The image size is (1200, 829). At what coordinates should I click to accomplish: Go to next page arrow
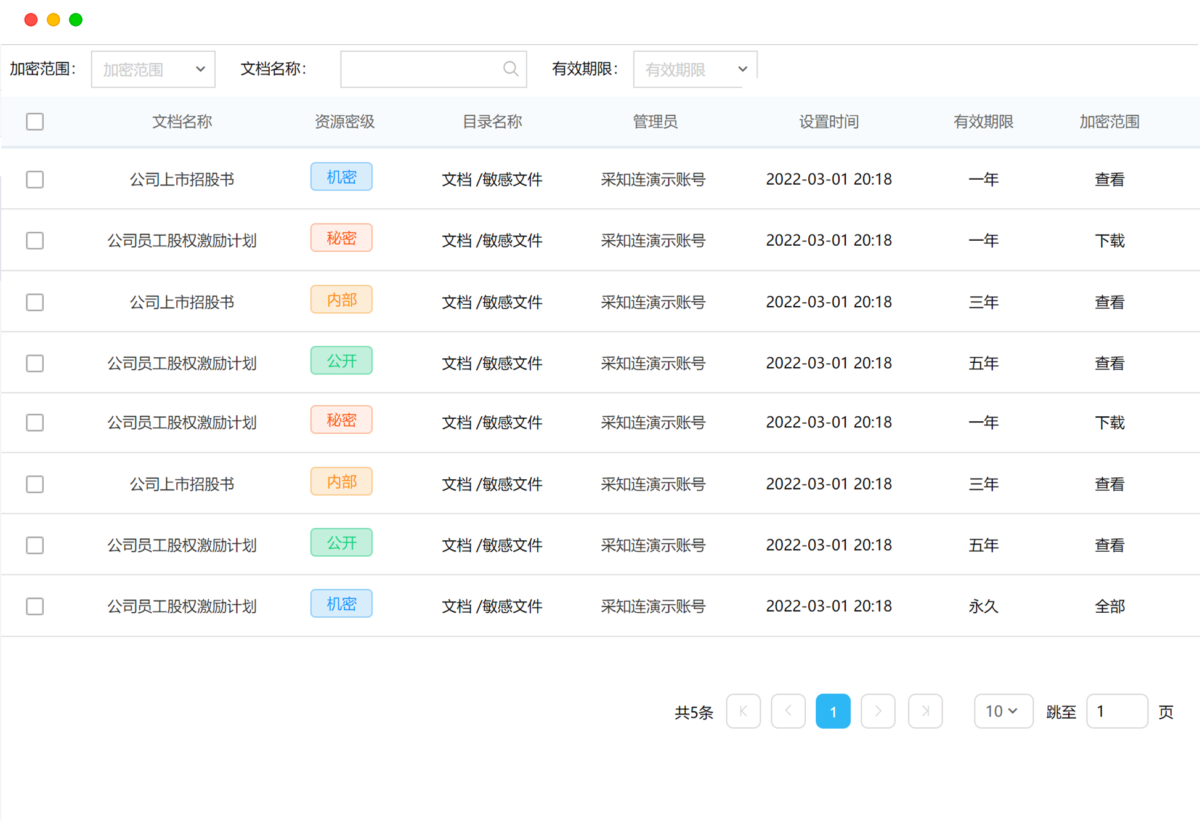(878, 711)
